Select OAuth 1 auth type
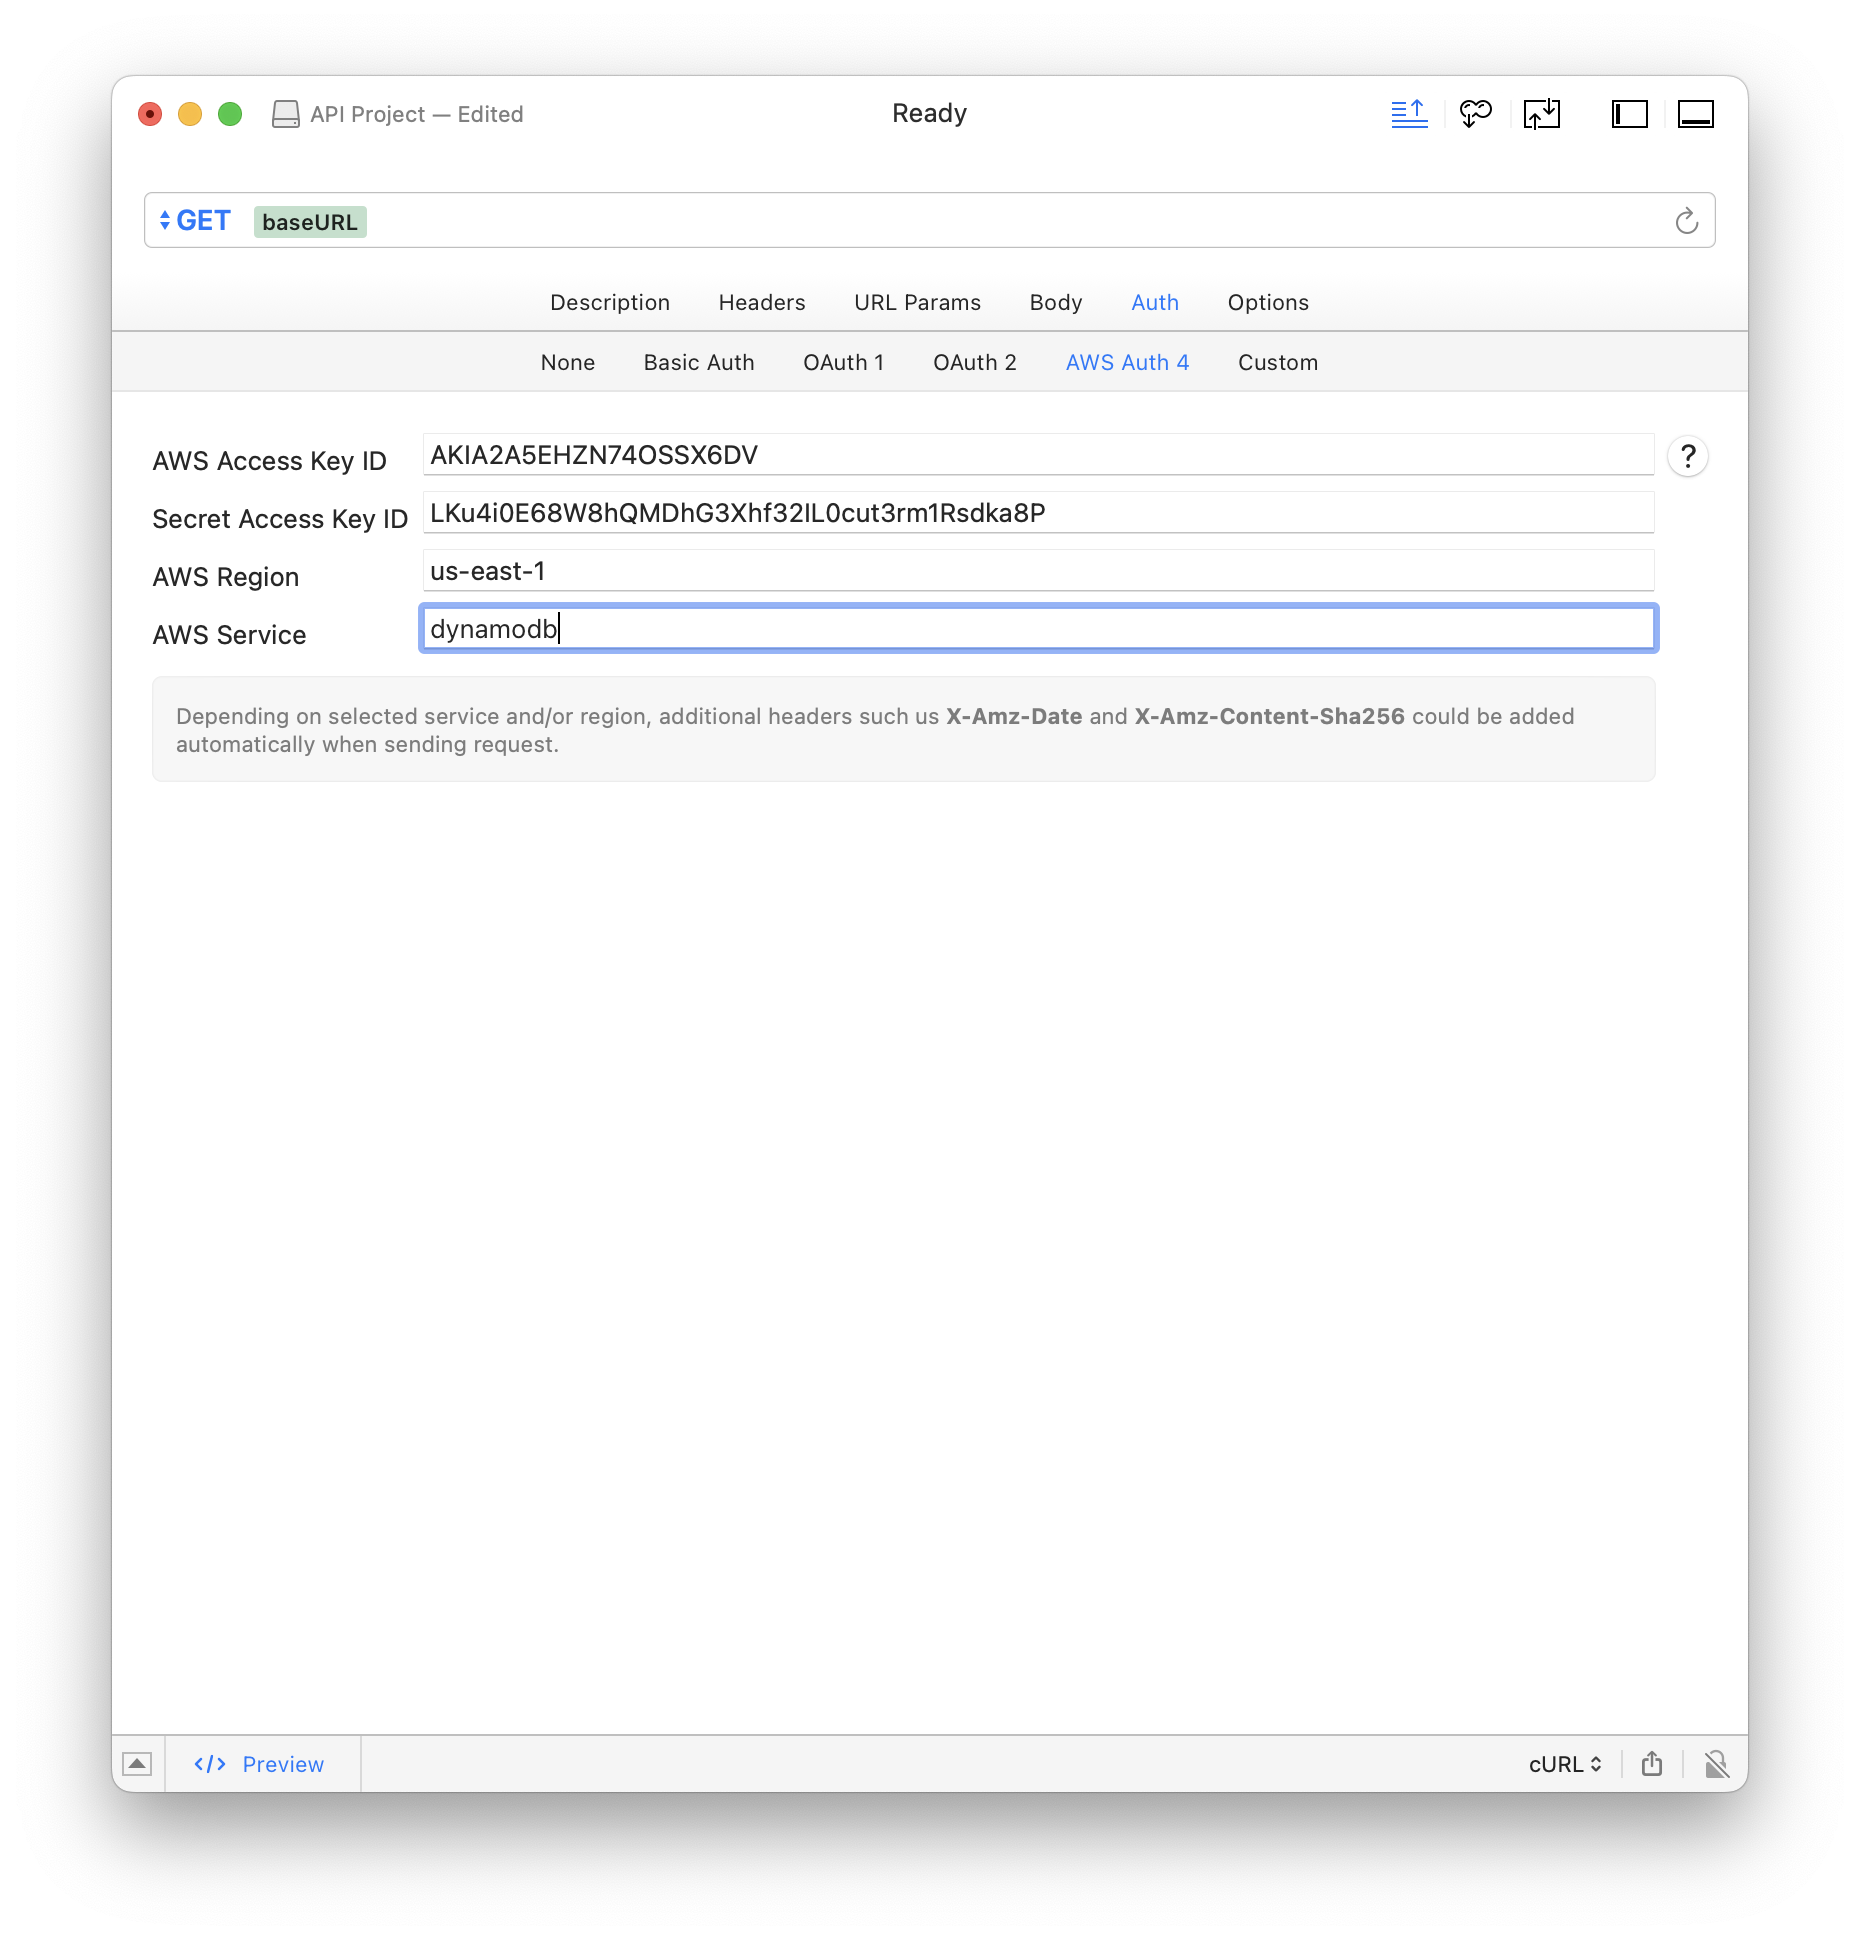The height and width of the screenshot is (1940, 1860). point(844,362)
